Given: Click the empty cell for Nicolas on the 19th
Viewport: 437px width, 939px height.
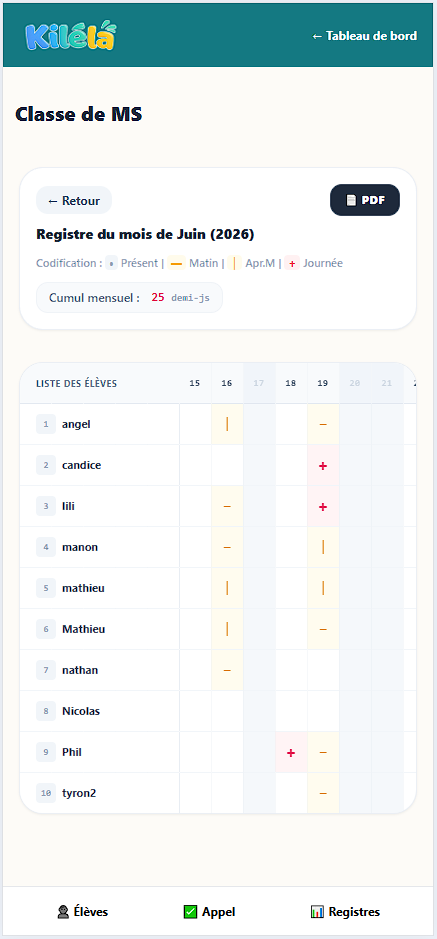Looking at the screenshot, I should 323,711.
